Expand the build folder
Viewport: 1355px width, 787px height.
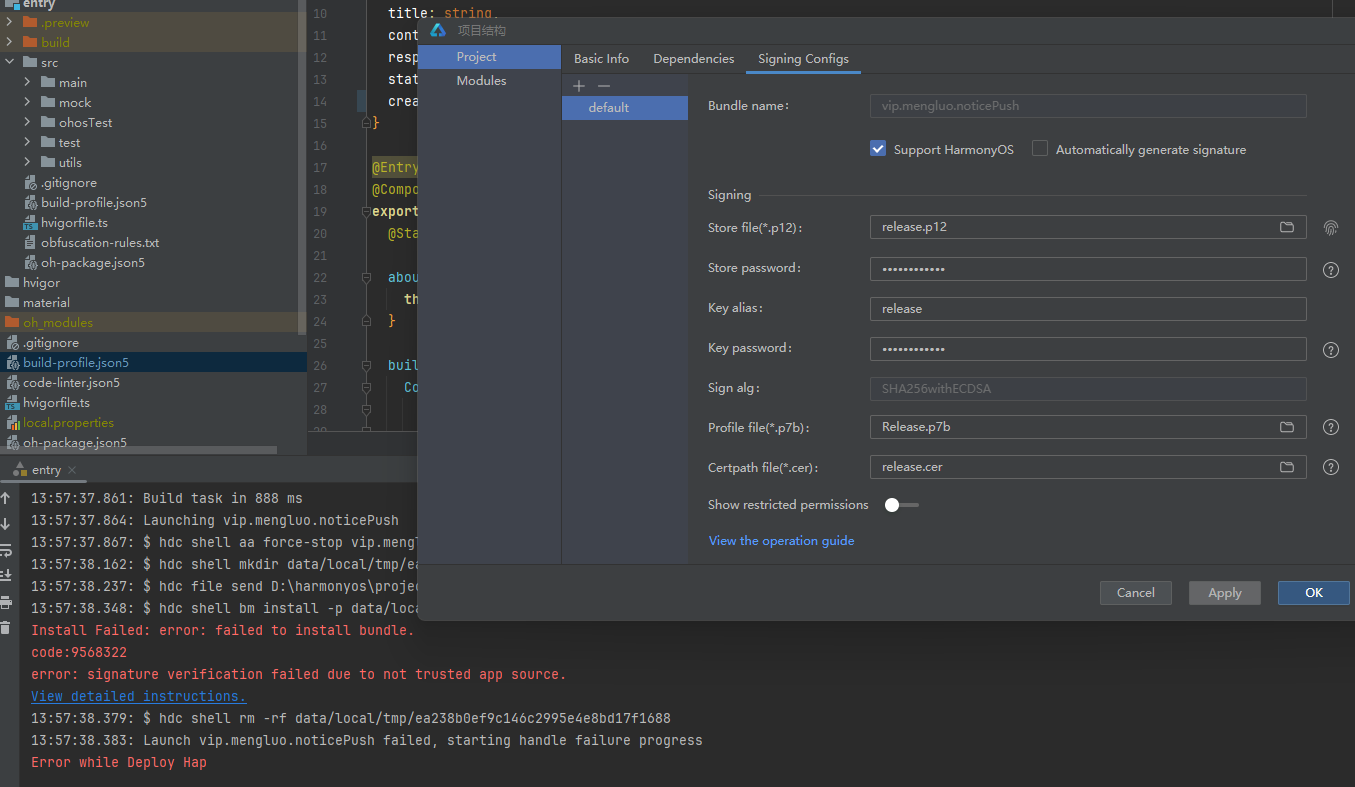(9, 42)
